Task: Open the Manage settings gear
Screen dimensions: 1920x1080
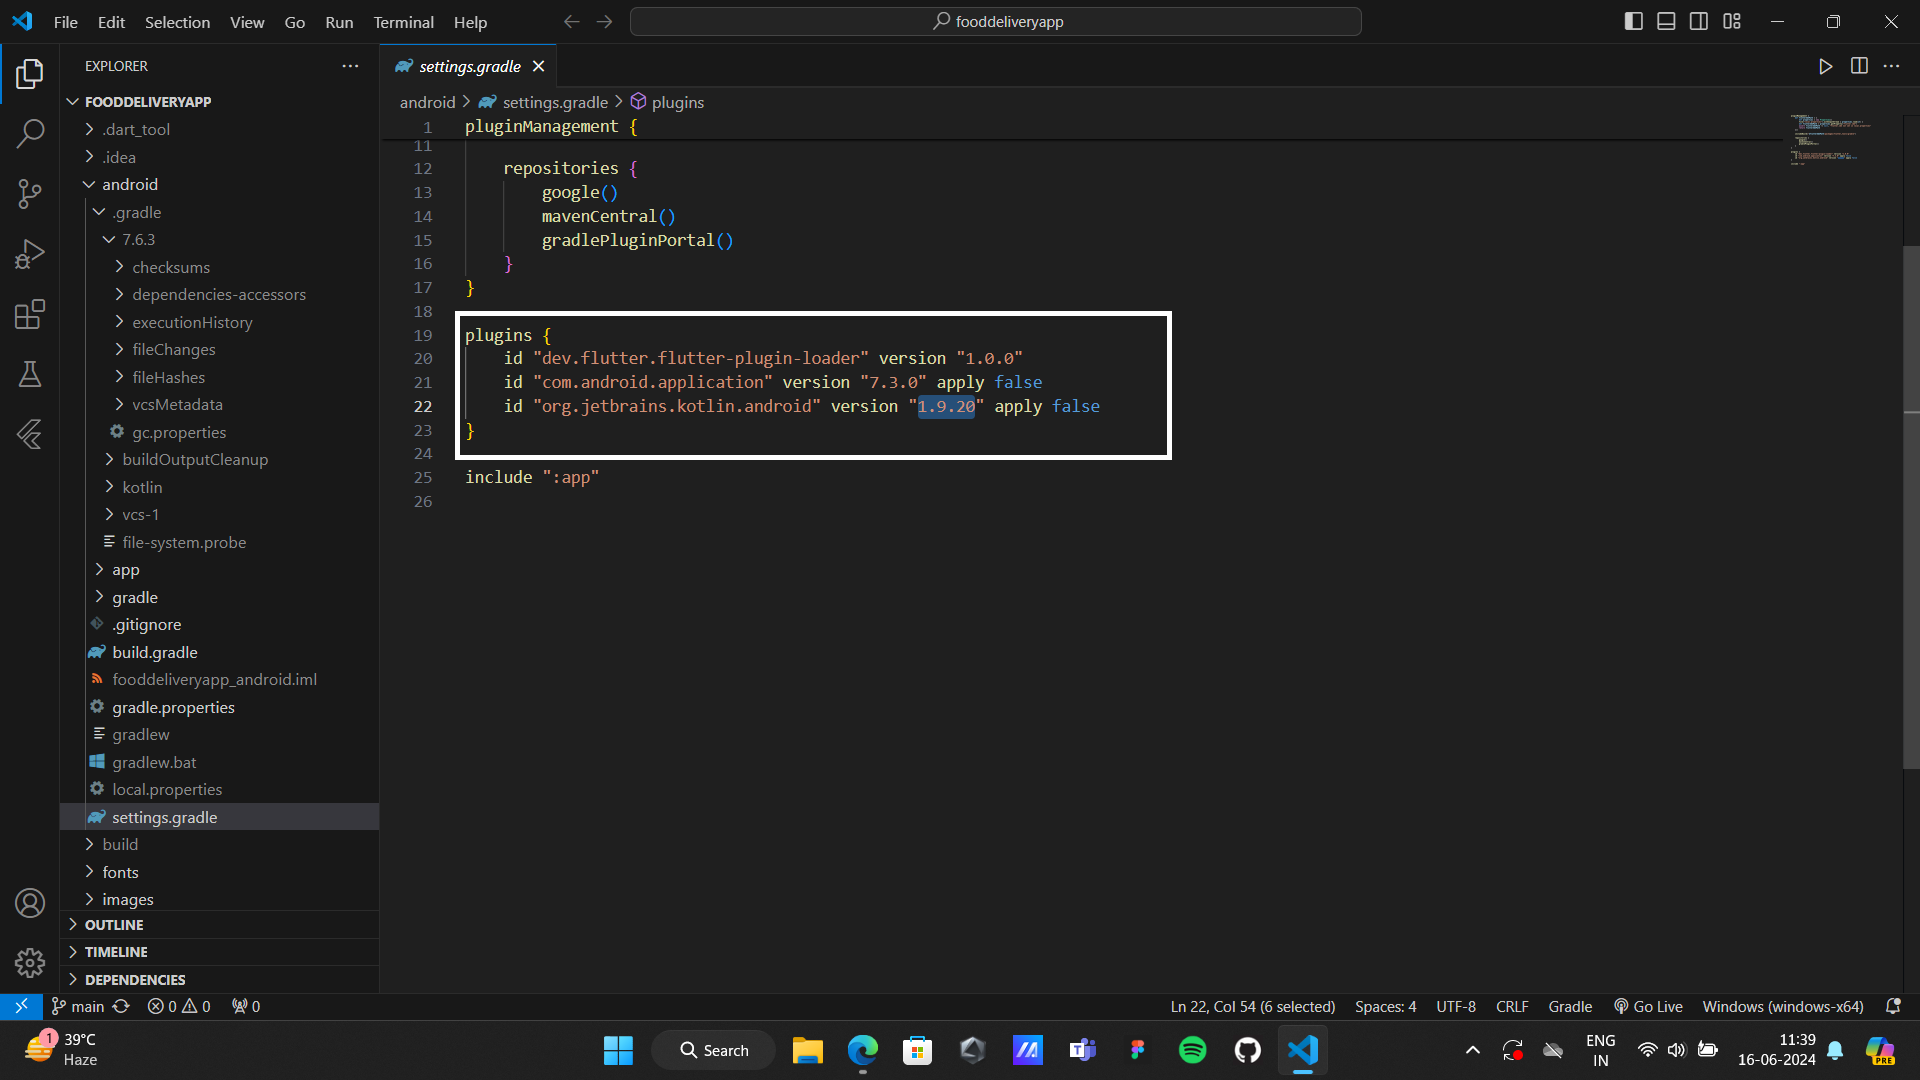Action: [30, 962]
